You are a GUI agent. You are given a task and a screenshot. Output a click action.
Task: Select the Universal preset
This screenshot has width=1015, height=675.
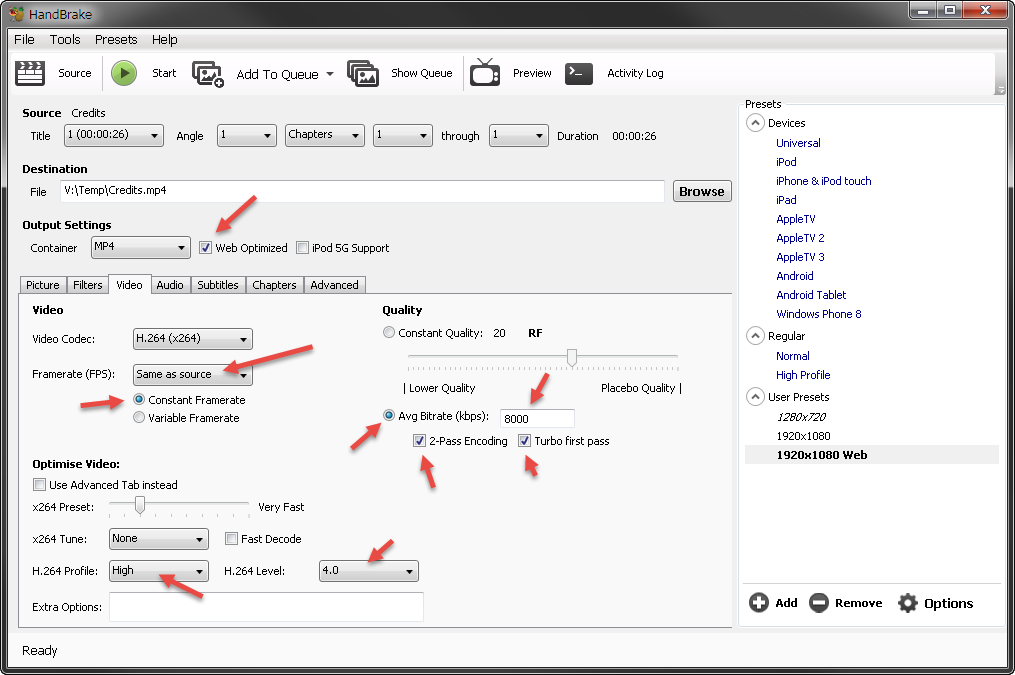click(x=798, y=143)
